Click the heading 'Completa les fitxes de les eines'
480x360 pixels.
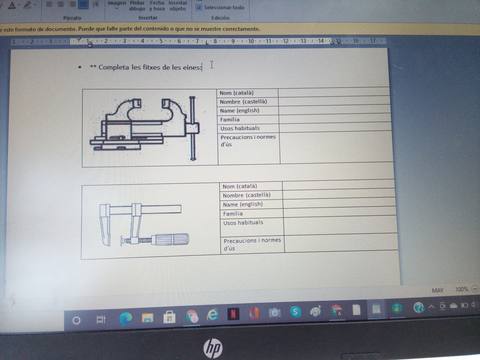(150, 67)
